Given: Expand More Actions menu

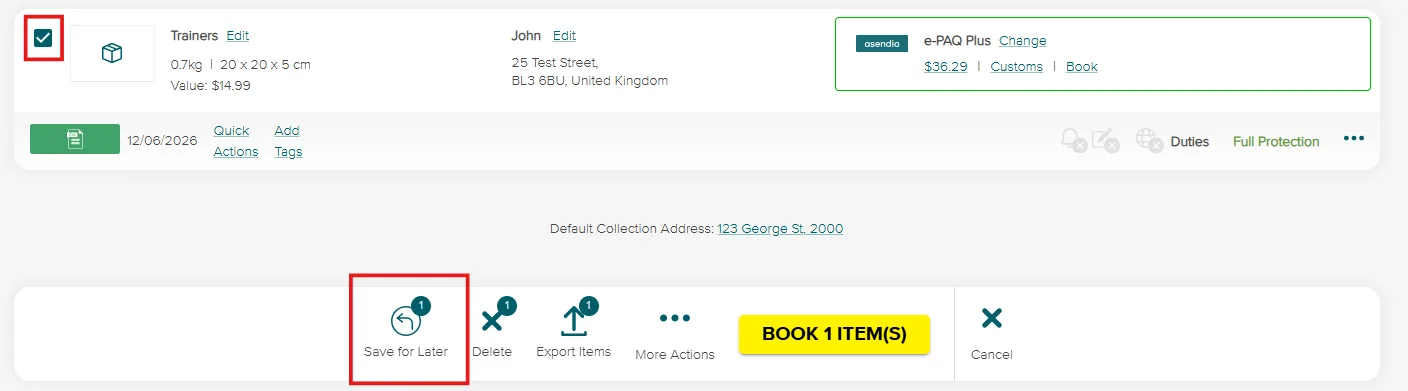Looking at the screenshot, I should click(x=675, y=318).
